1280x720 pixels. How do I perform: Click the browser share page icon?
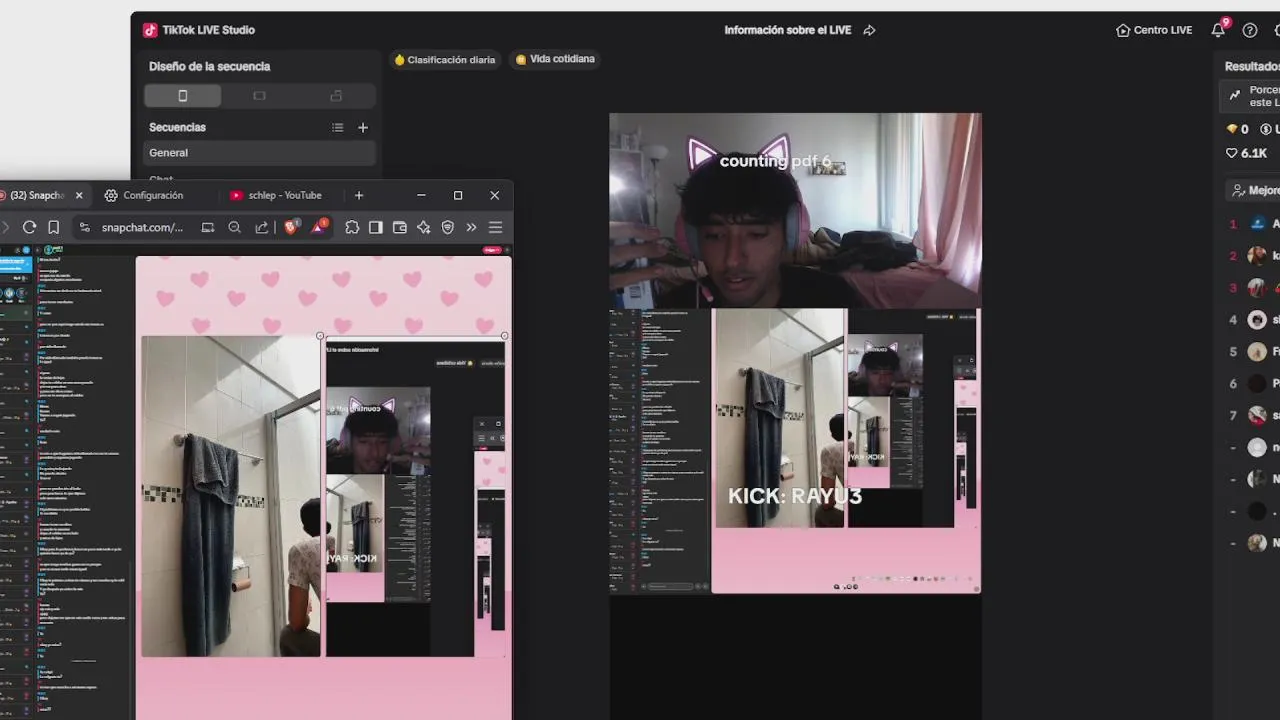click(x=261, y=227)
